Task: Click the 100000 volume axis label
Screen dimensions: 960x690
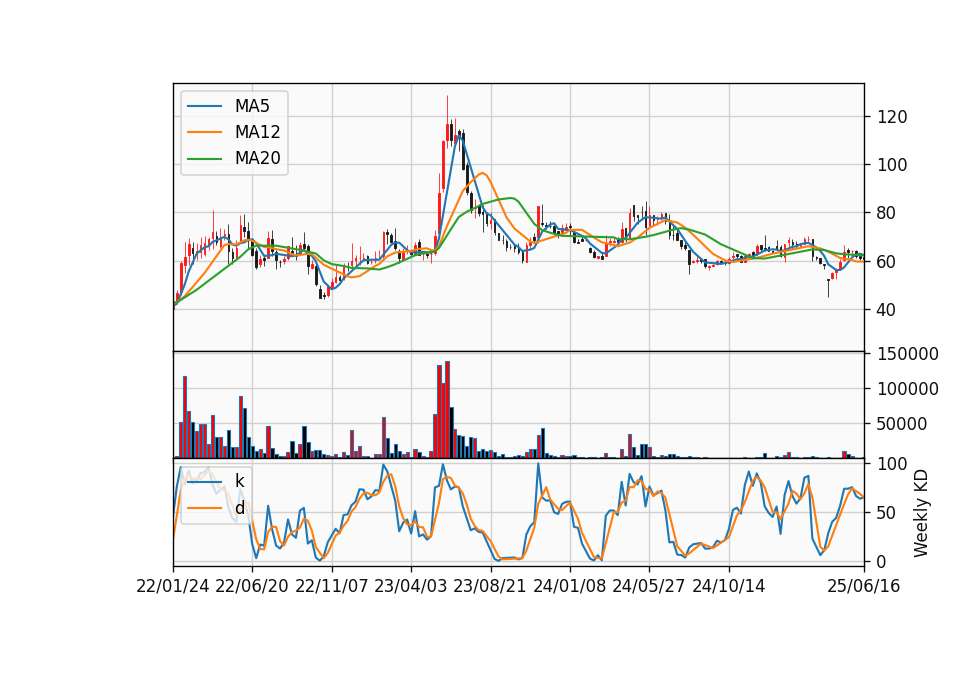Action: (x=908, y=389)
